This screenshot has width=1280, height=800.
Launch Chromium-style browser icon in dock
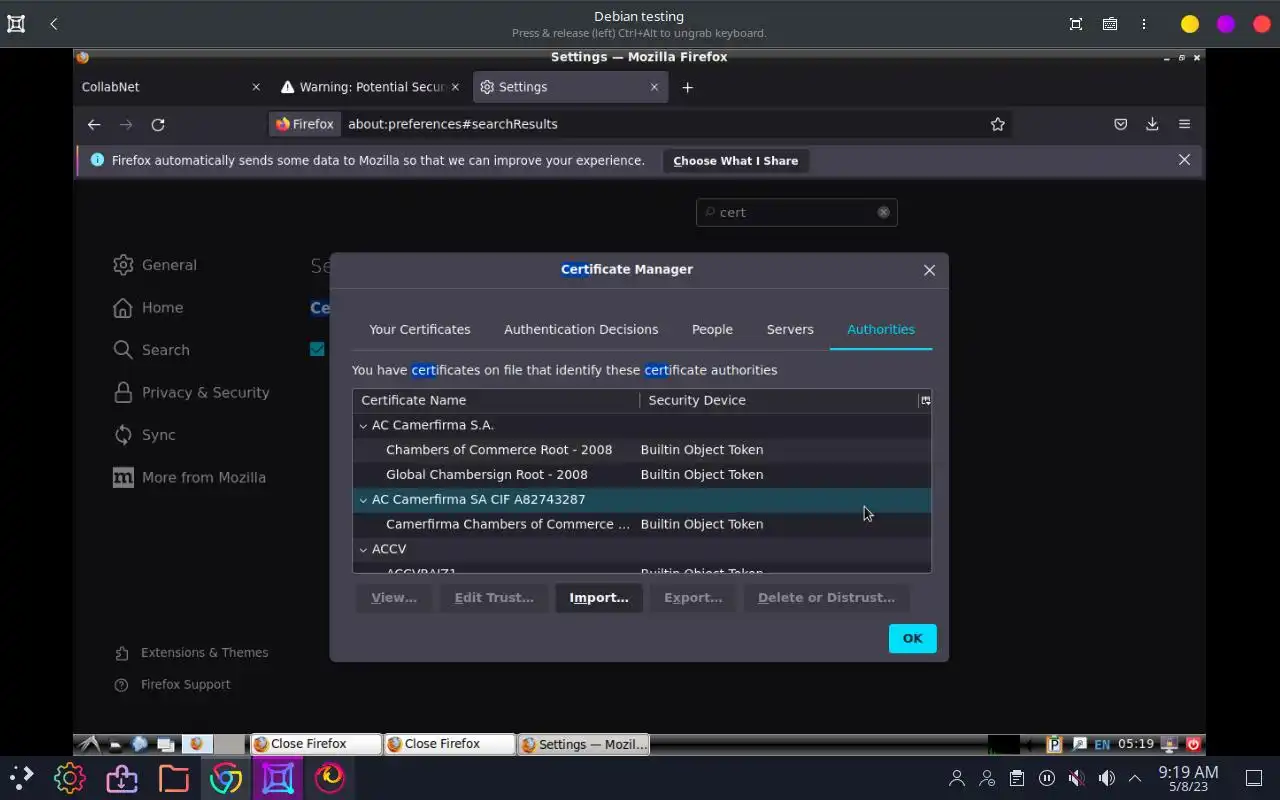tap(225, 778)
